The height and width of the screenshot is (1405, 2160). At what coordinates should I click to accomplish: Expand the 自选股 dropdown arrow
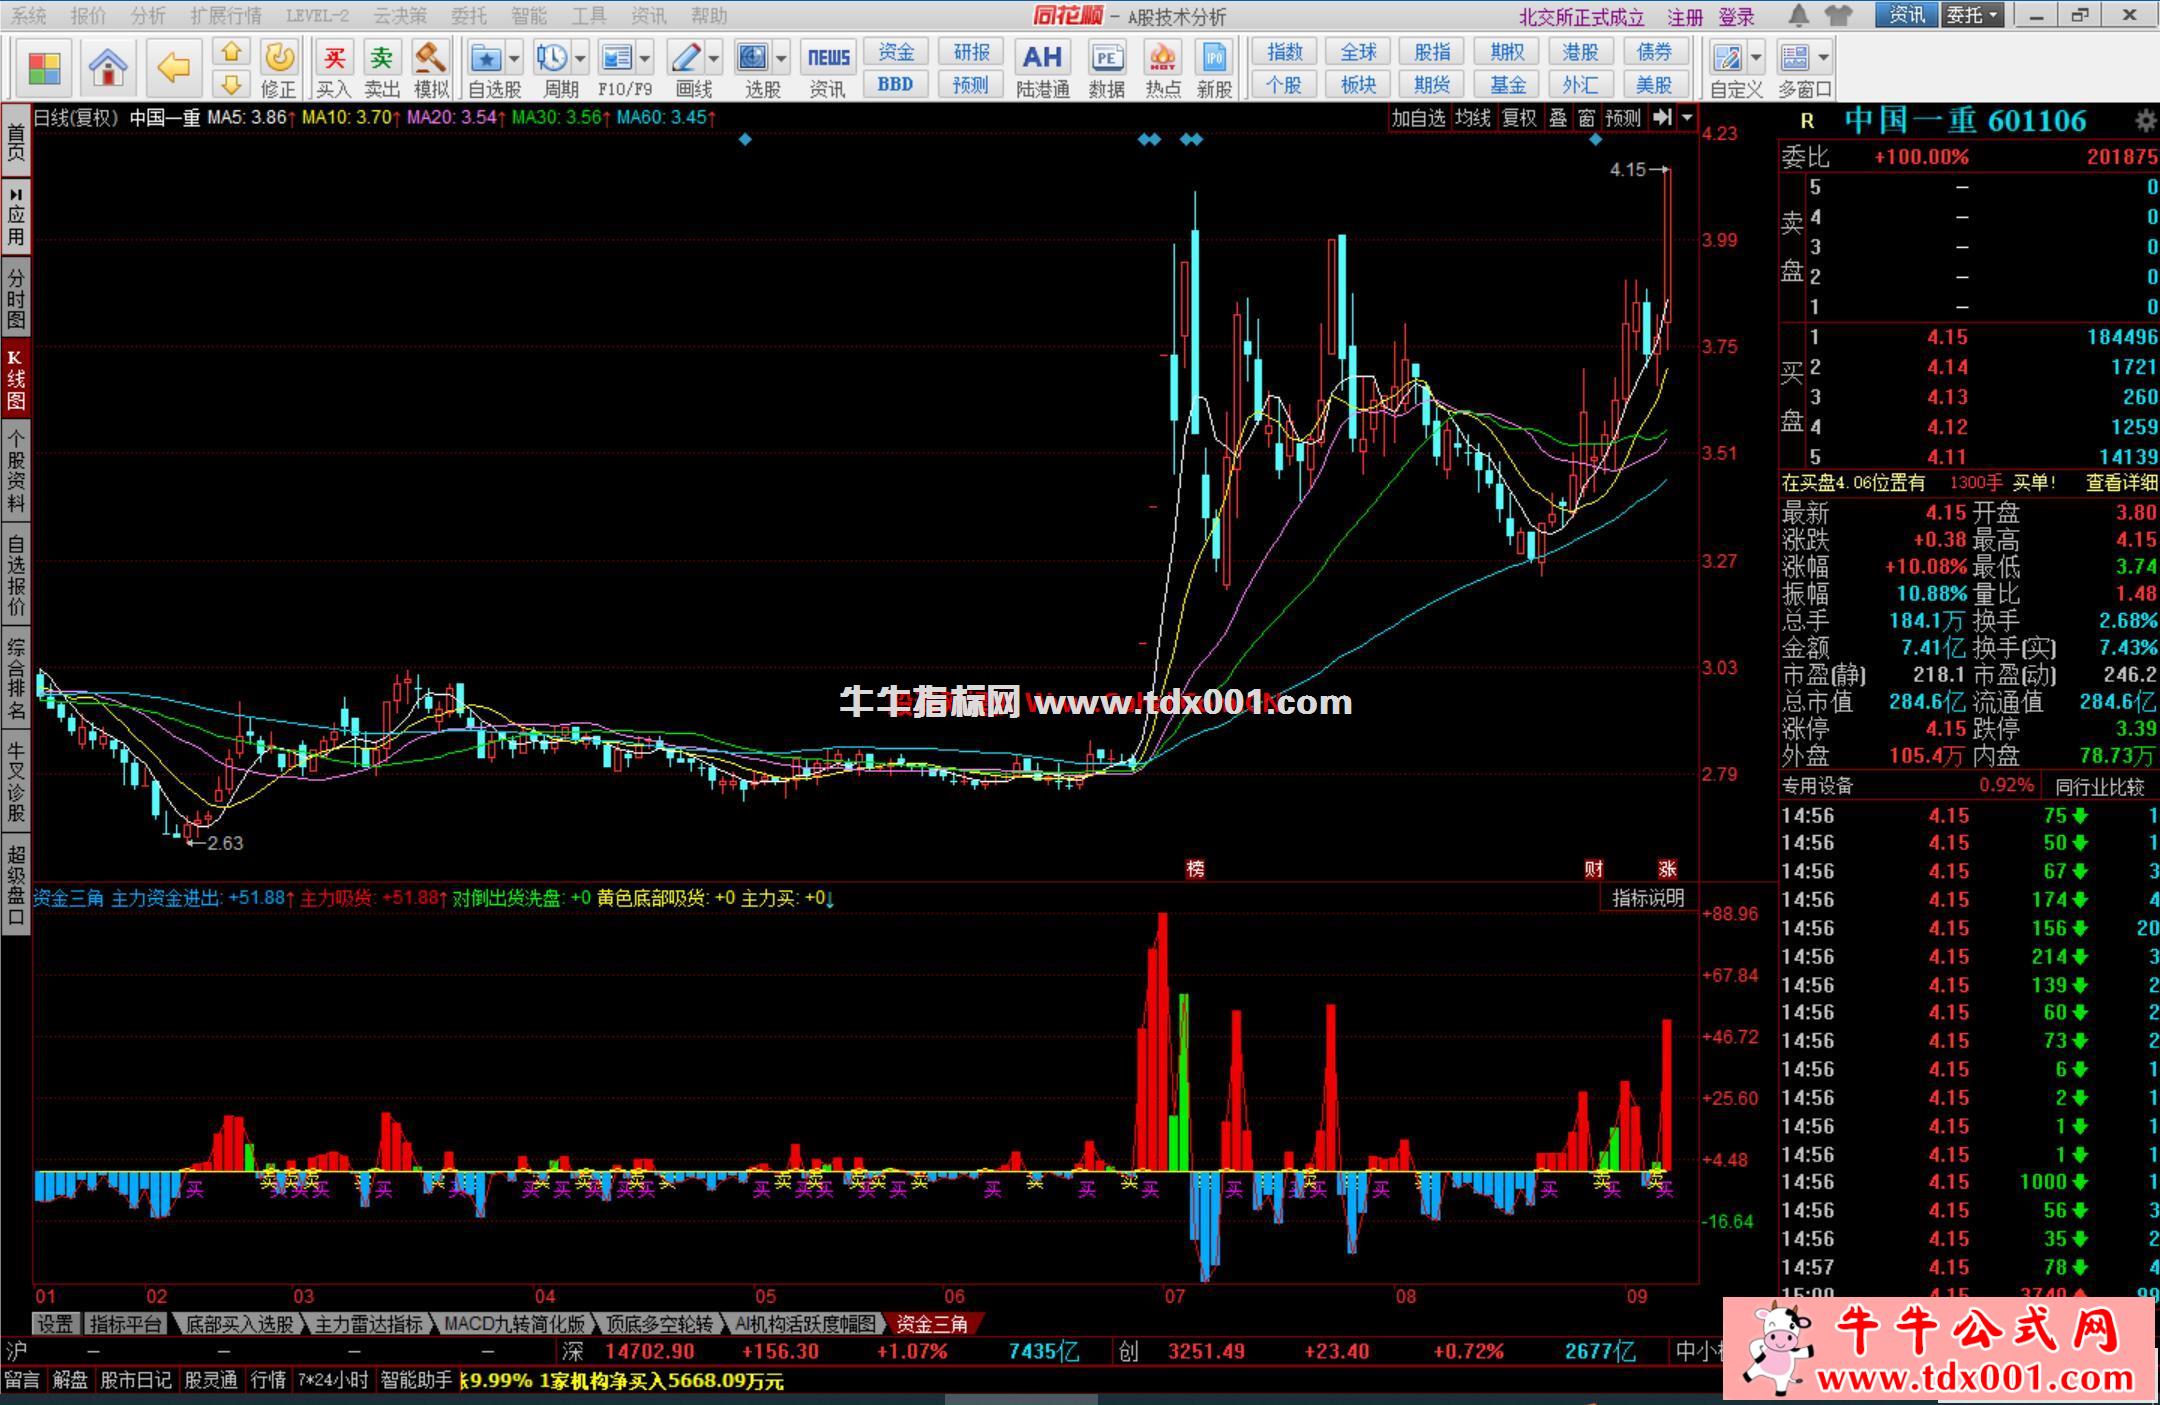pos(513,58)
